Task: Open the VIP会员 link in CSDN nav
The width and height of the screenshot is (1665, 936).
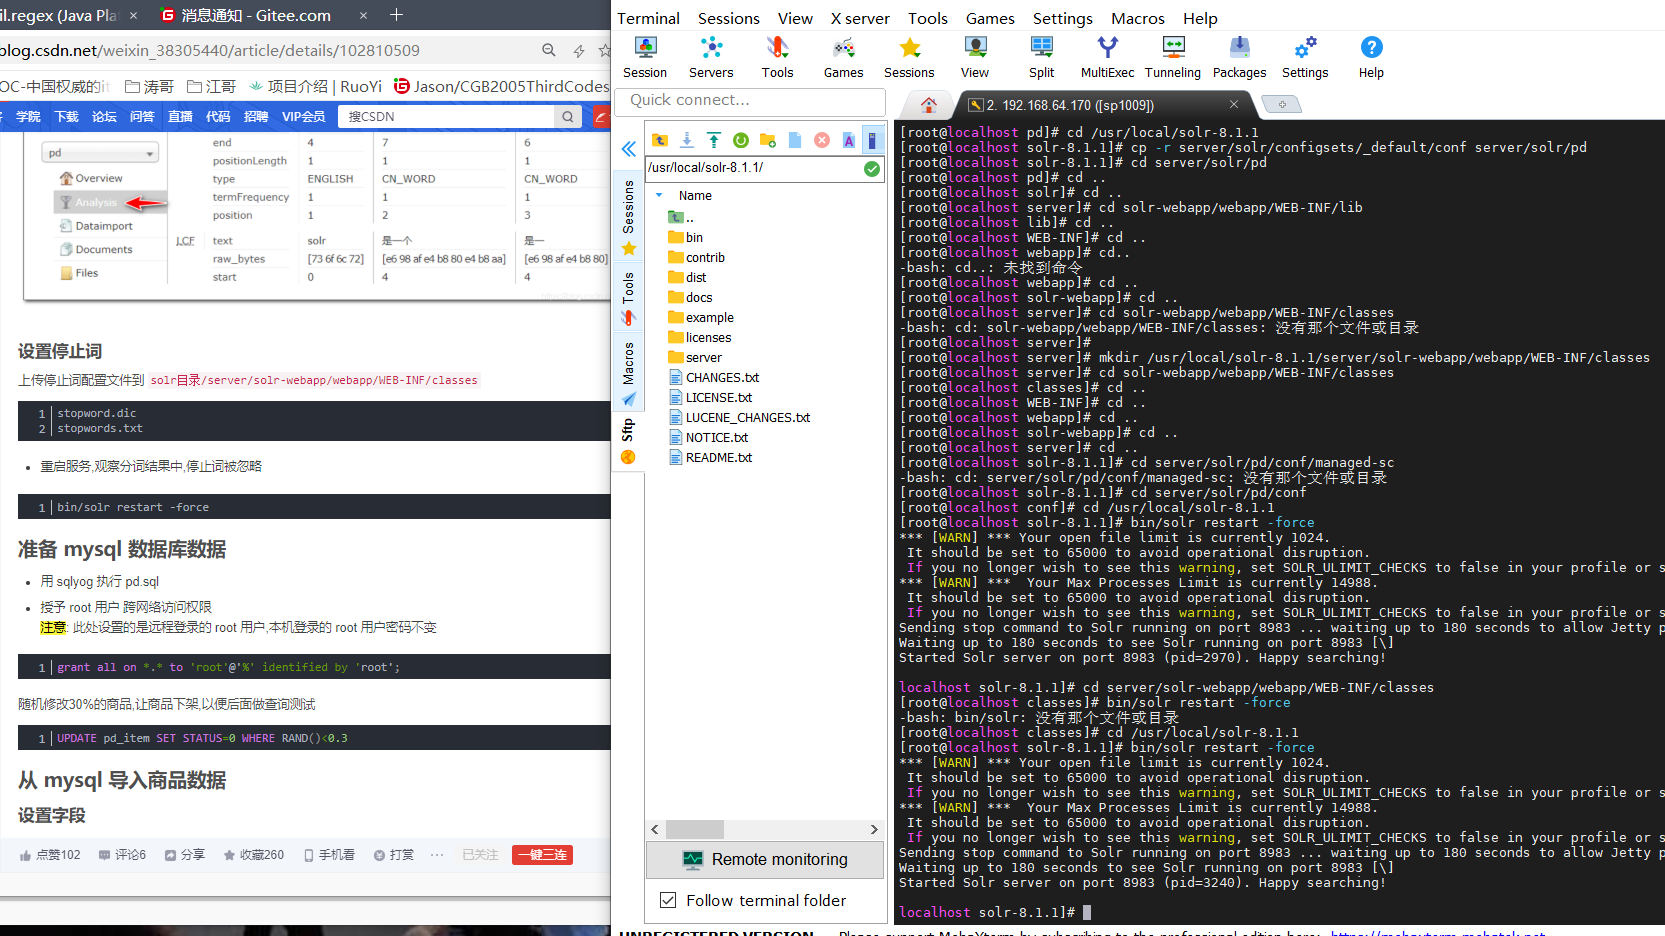Action: pos(303,117)
